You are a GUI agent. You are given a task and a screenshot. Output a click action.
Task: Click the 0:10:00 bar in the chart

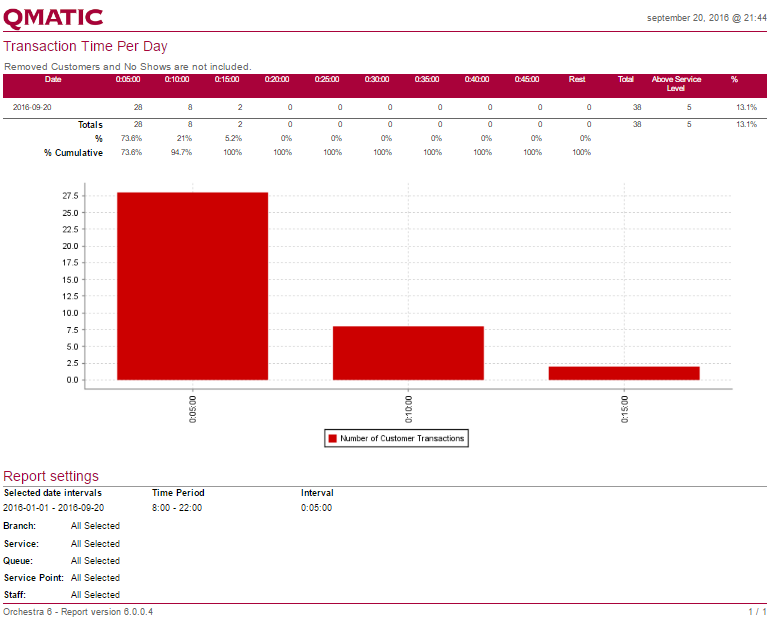[408, 352]
